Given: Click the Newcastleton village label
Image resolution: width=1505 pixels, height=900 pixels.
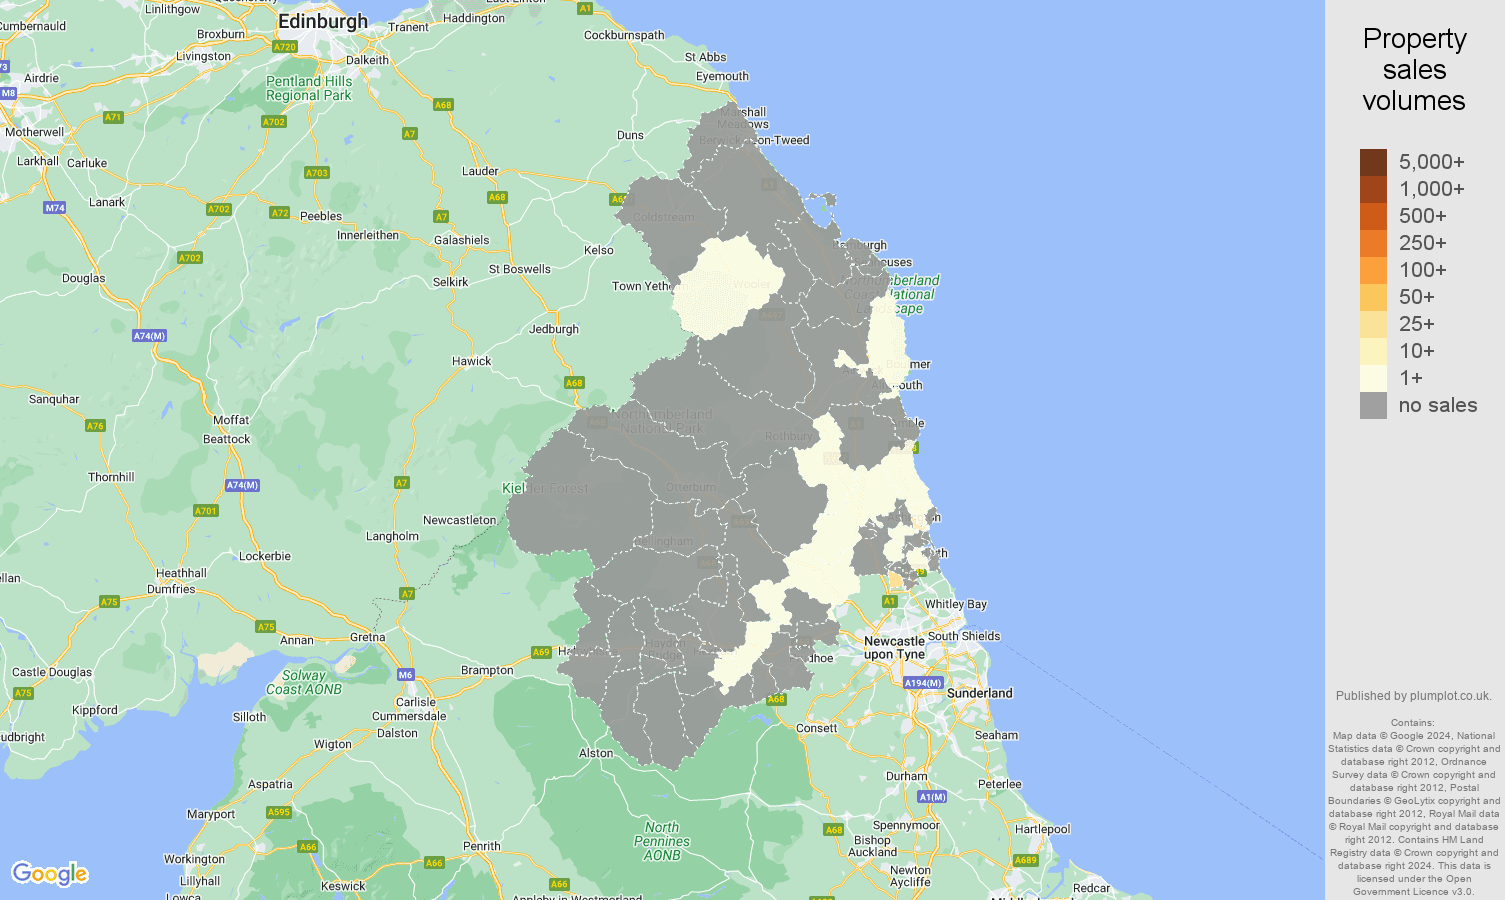Looking at the screenshot, I should [x=459, y=520].
